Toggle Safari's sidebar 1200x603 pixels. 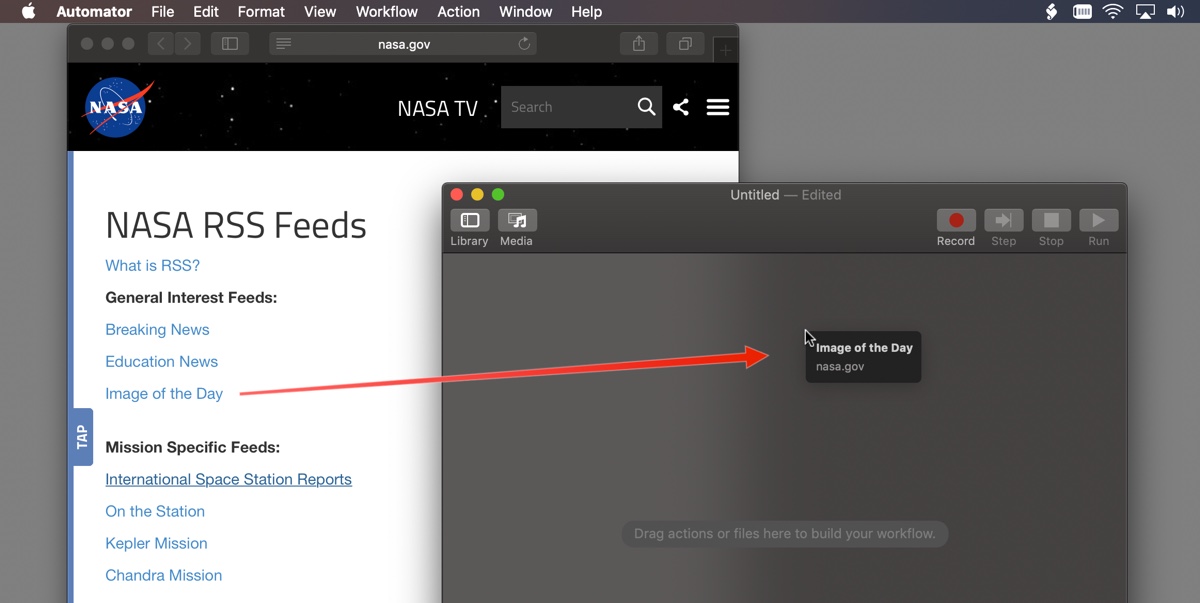(230, 44)
